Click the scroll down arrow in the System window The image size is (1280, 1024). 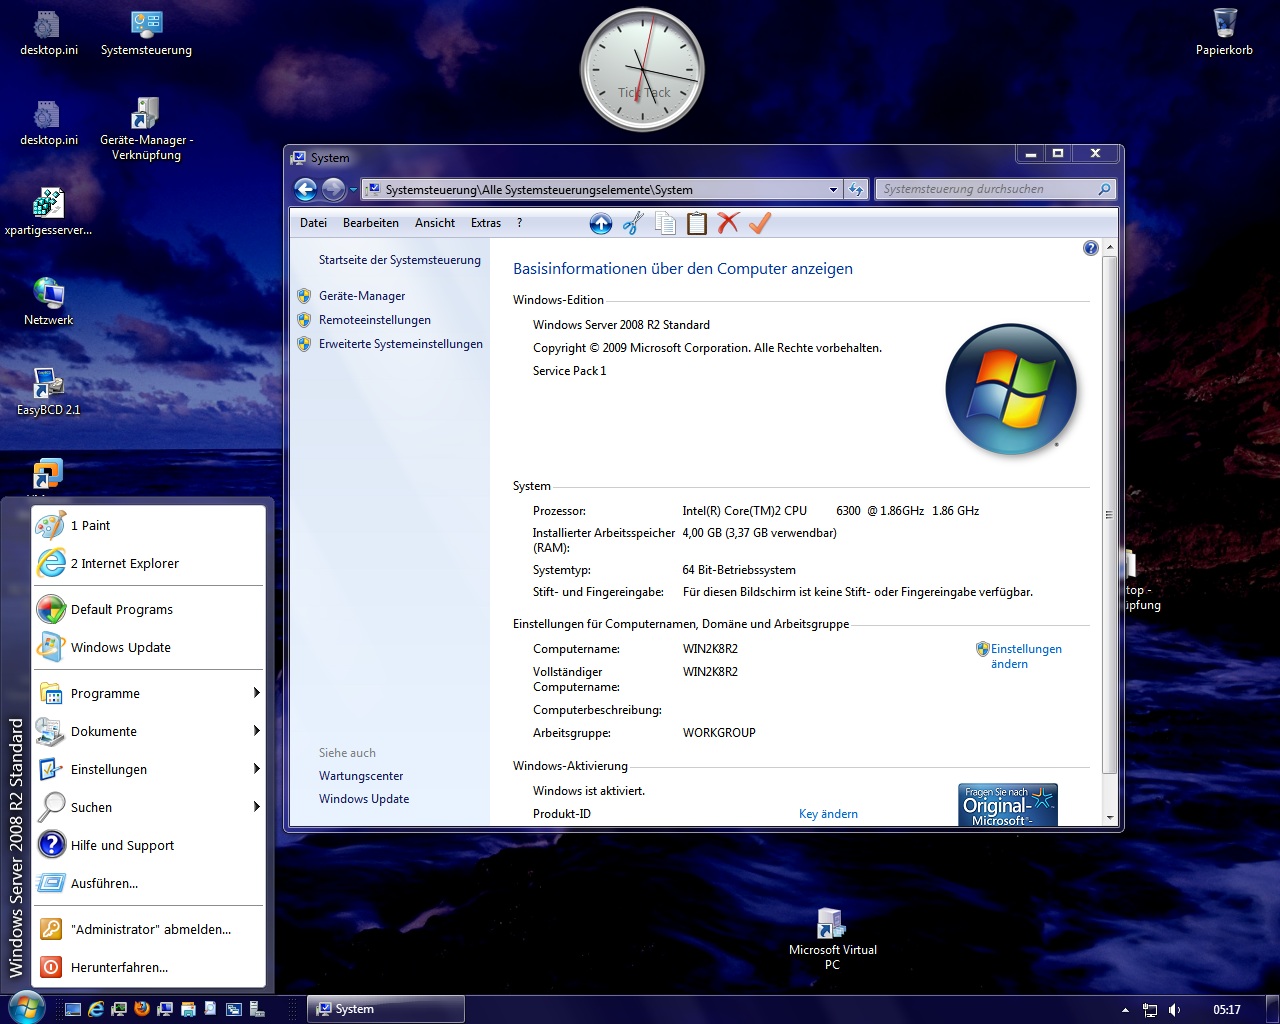point(1109,817)
